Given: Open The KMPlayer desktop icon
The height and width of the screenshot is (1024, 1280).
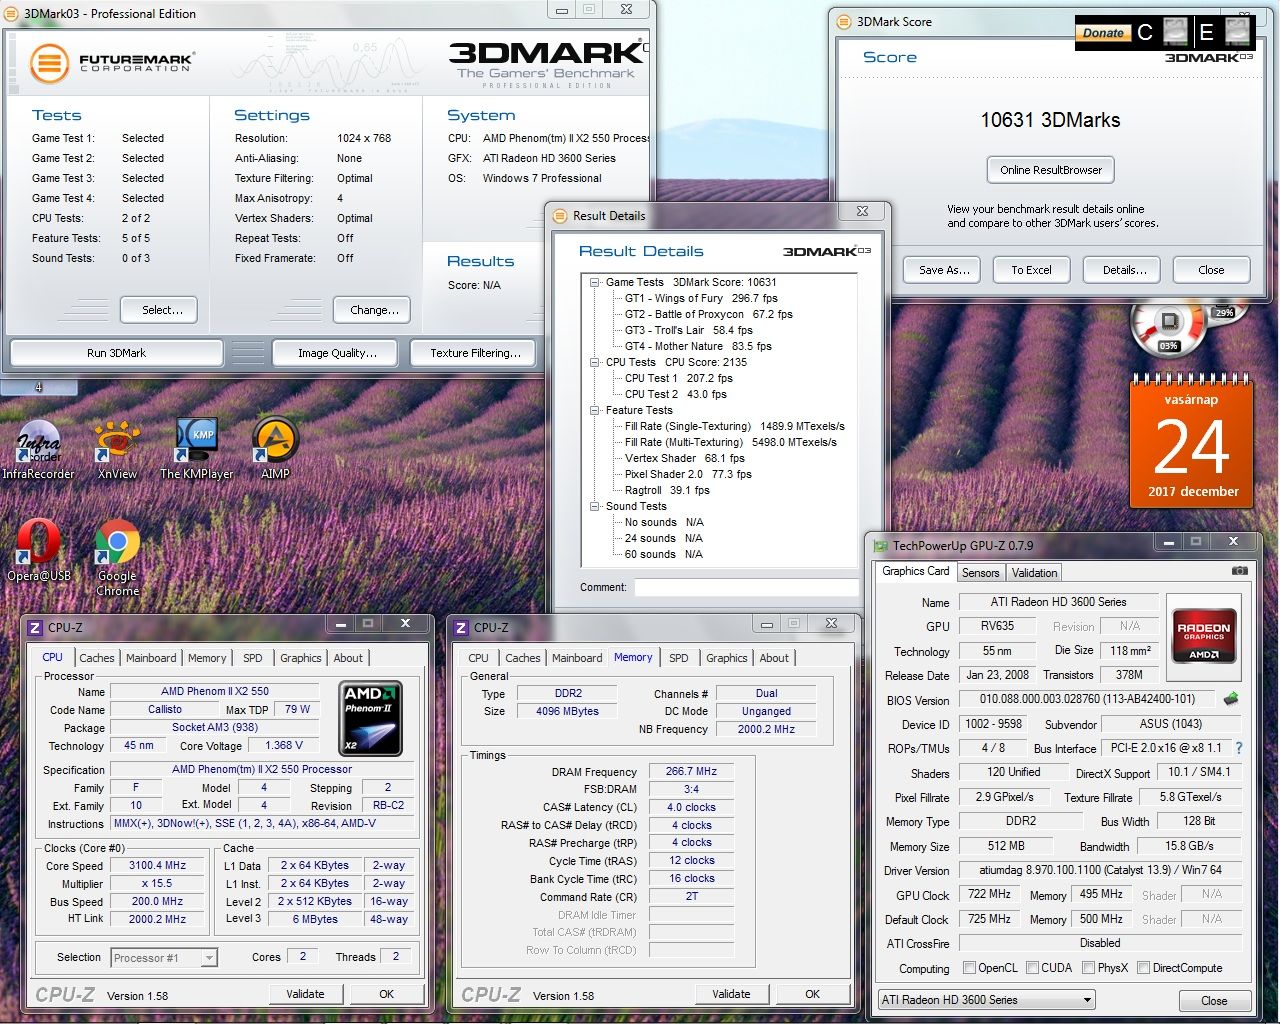Looking at the screenshot, I should coord(197,449).
